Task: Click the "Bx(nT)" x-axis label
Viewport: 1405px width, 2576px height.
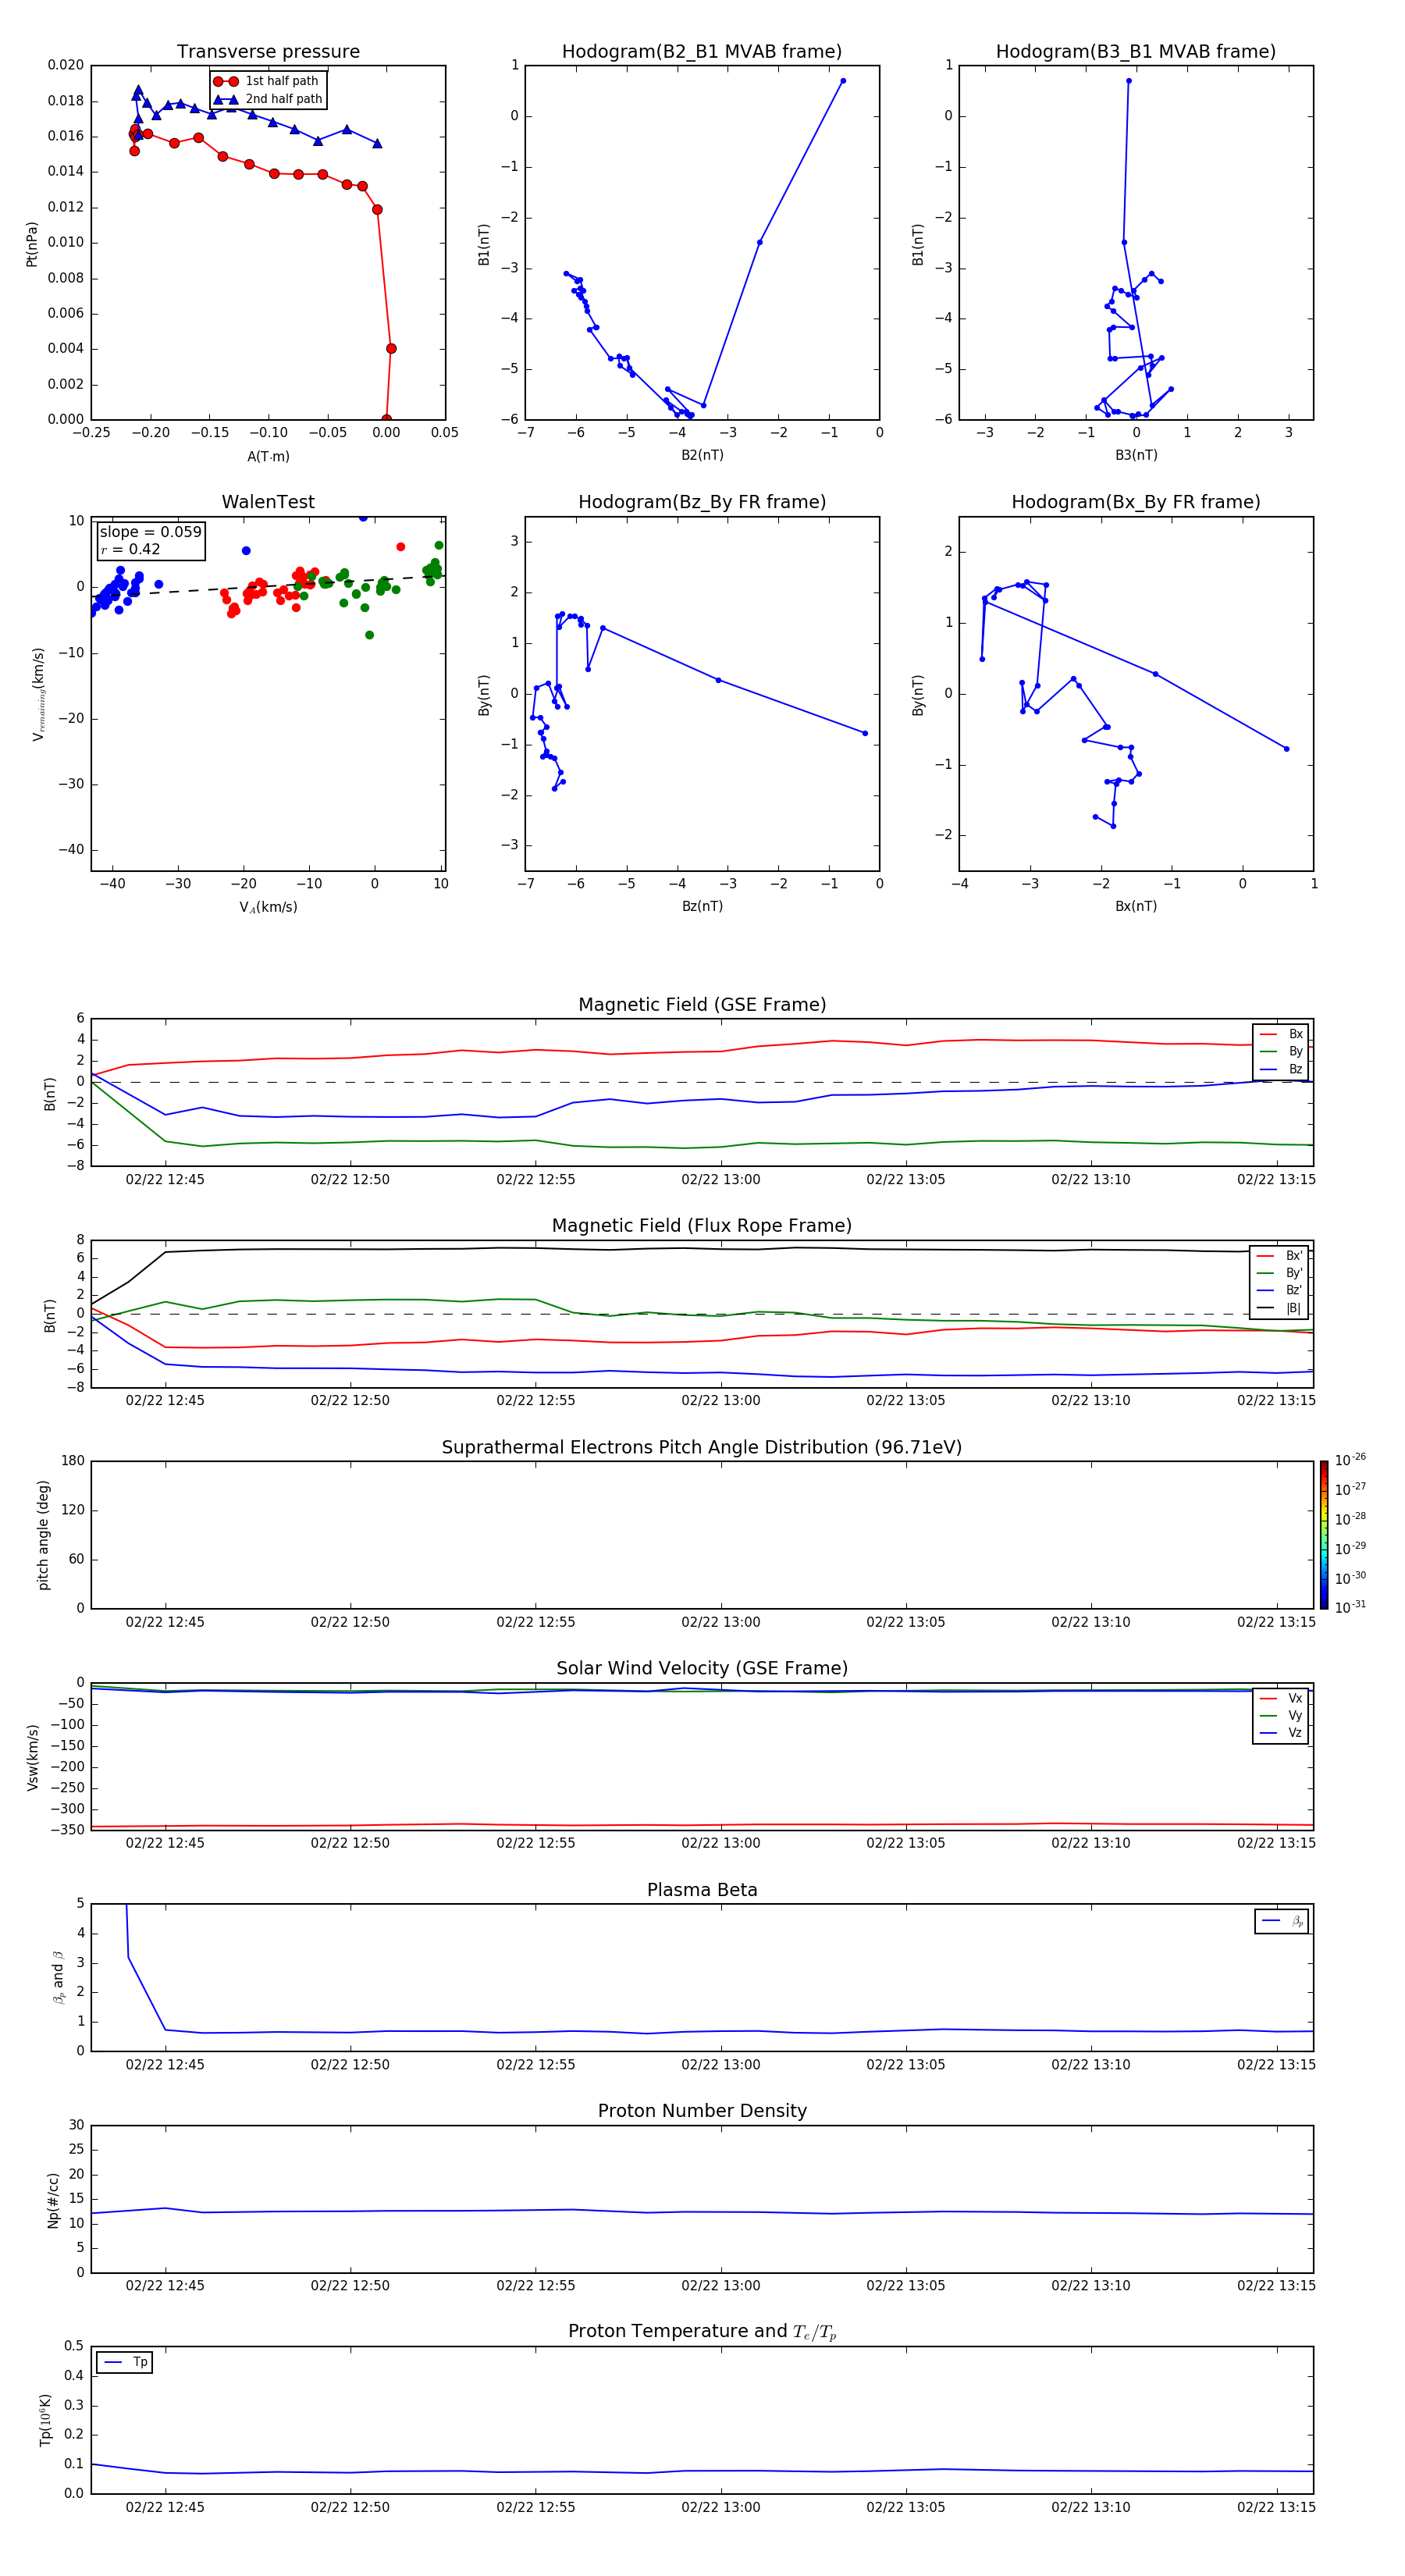Action: [1136, 906]
